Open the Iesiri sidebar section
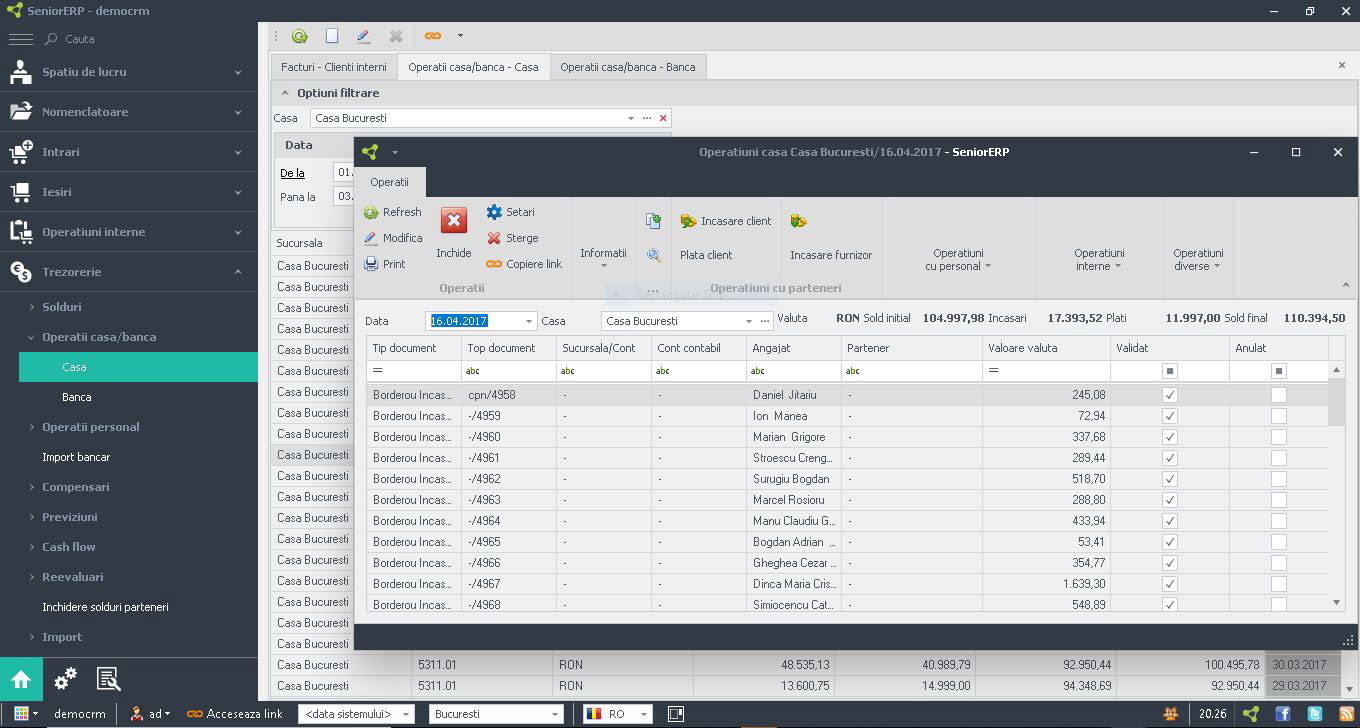Image resolution: width=1360 pixels, height=728 pixels. pos(129,192)
